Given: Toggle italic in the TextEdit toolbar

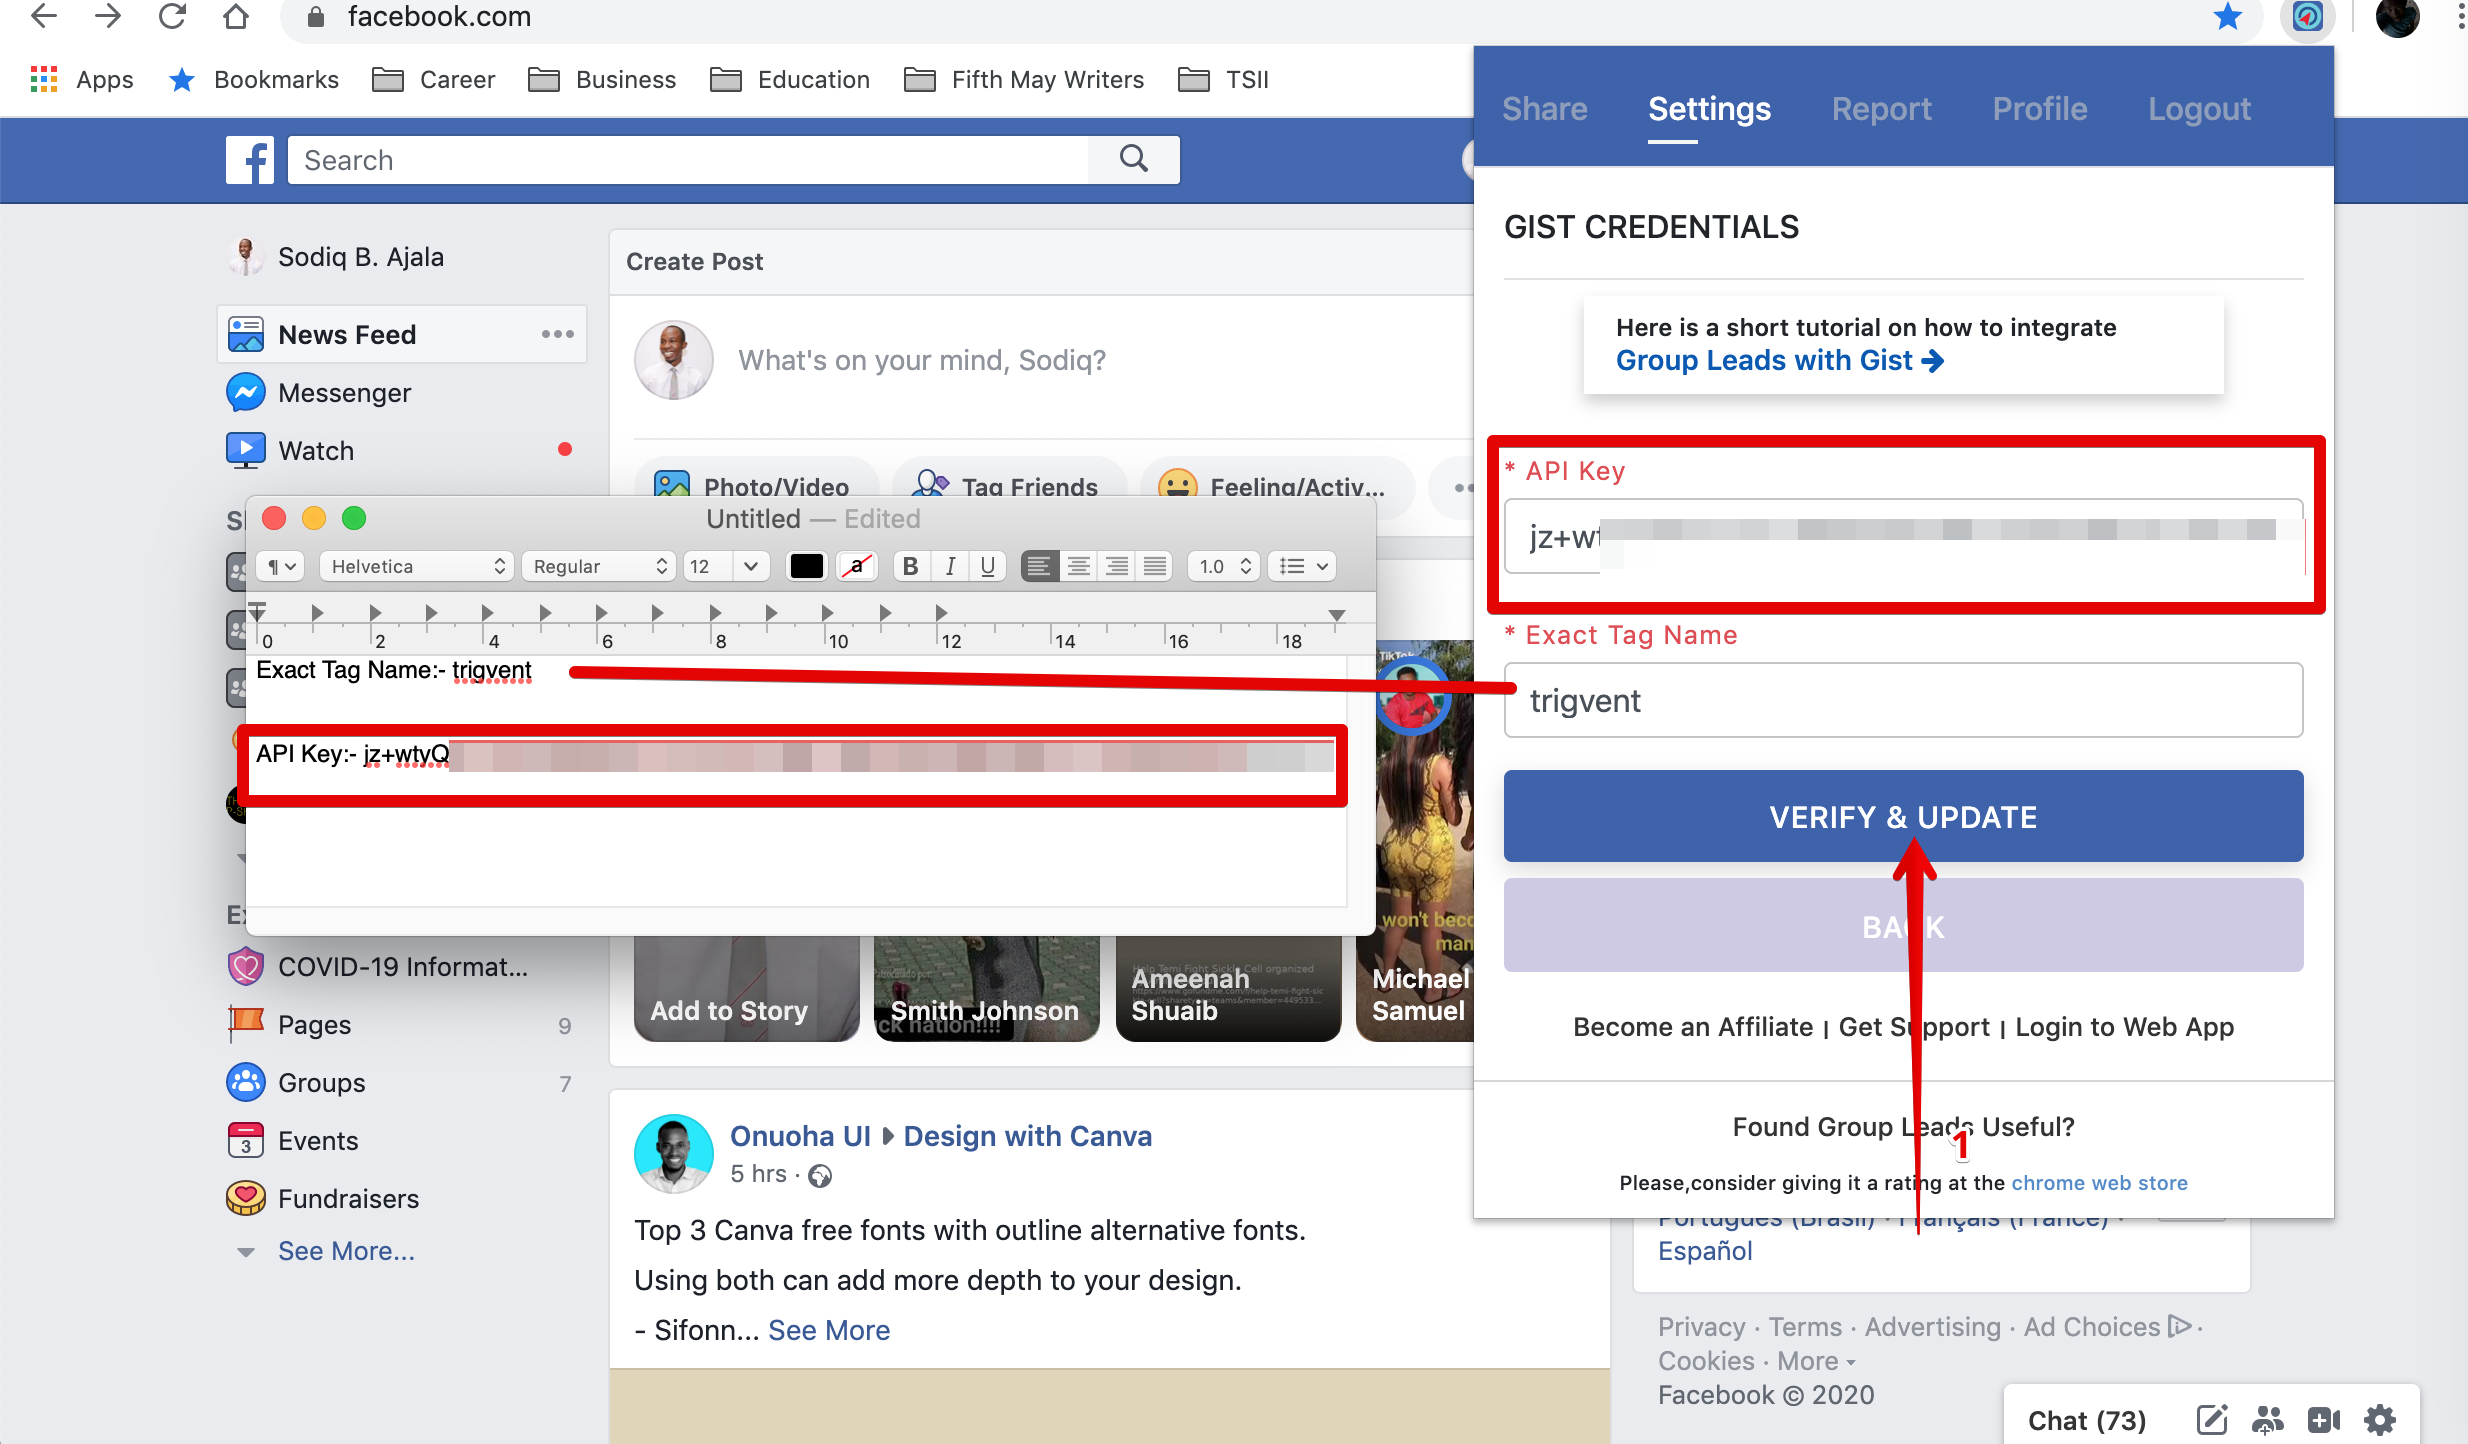Looking at the screenshot, I should 950,566.
